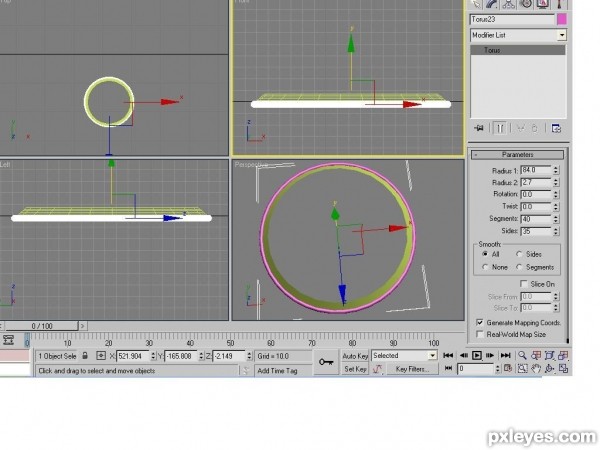The width and height of the screenshot is (600, 450).
Task: Select the Smooth Sides radio button
Action: pos(519,254)
